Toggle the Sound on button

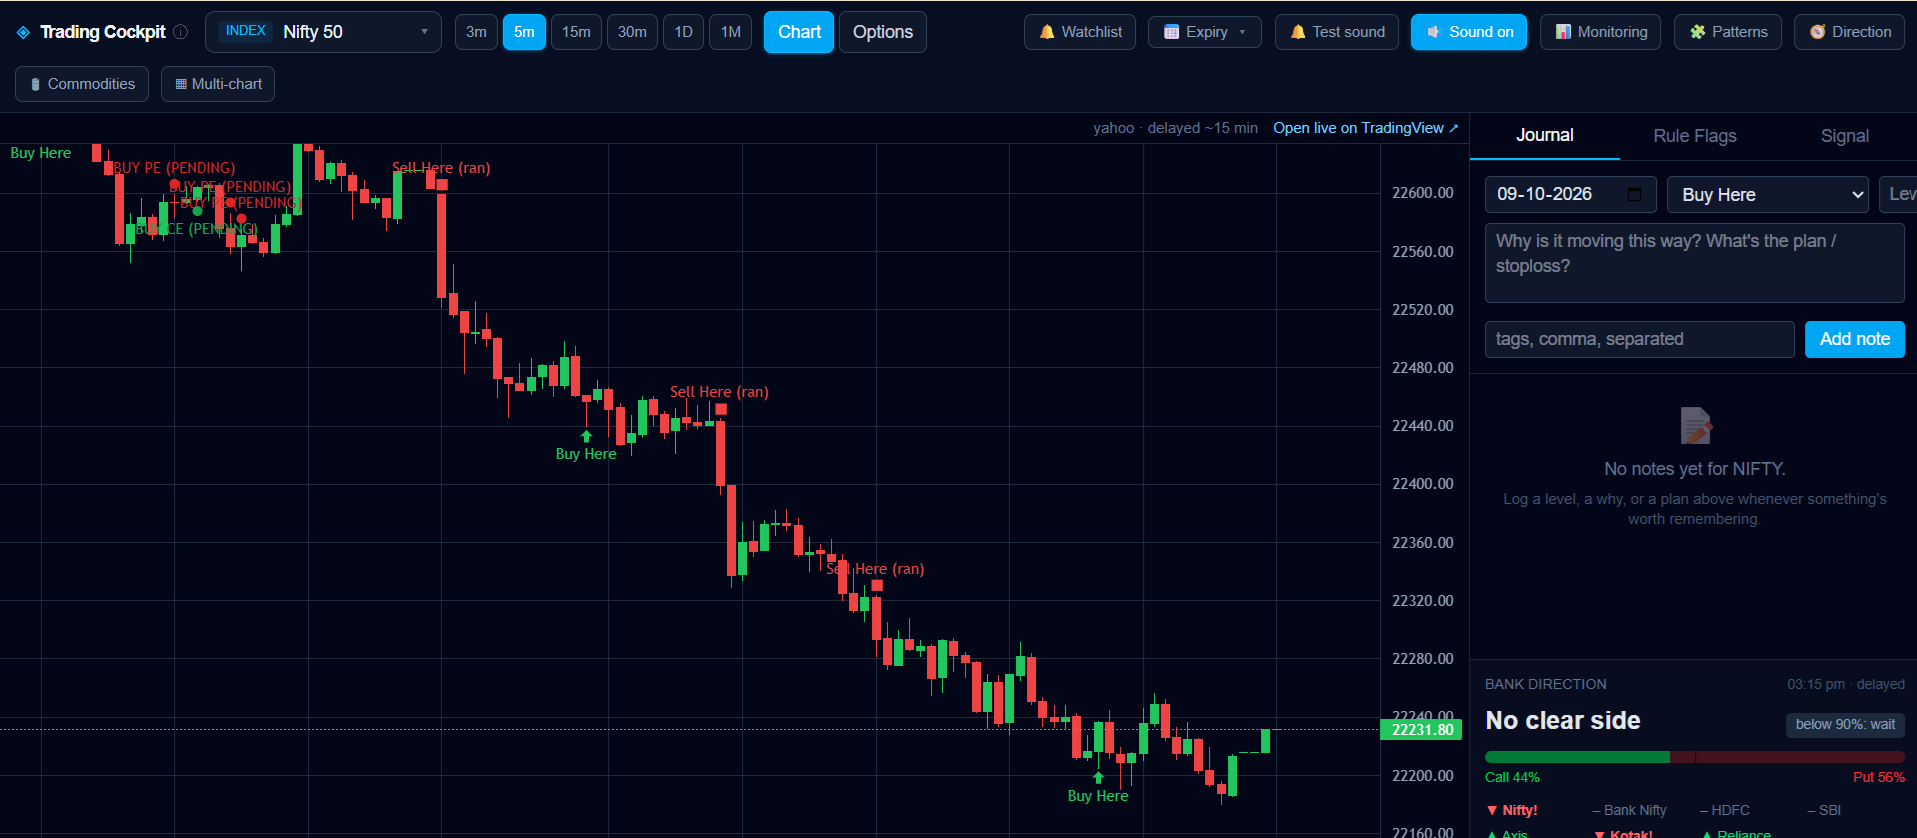click(x=1469, y=32)
